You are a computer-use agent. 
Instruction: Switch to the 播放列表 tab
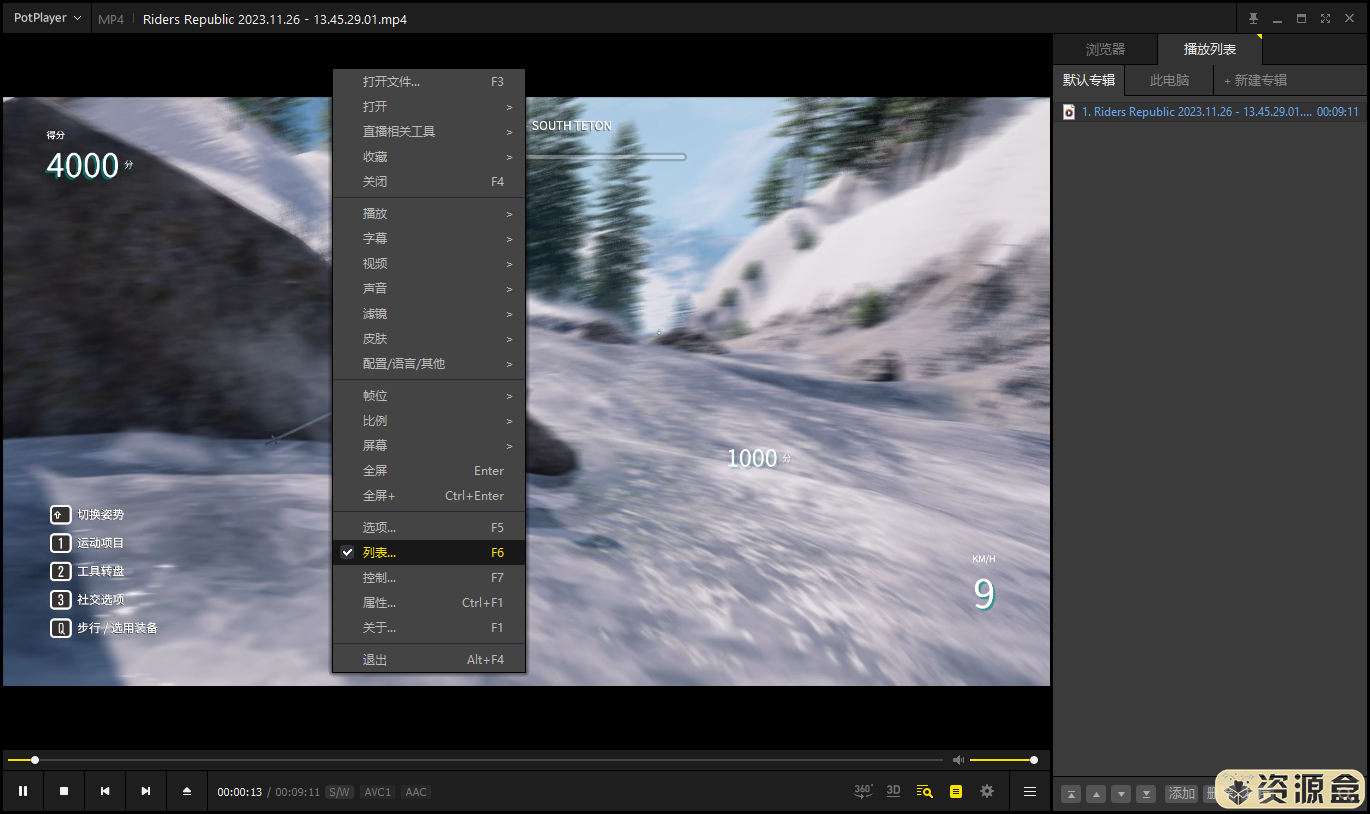tap(1209, 49)
